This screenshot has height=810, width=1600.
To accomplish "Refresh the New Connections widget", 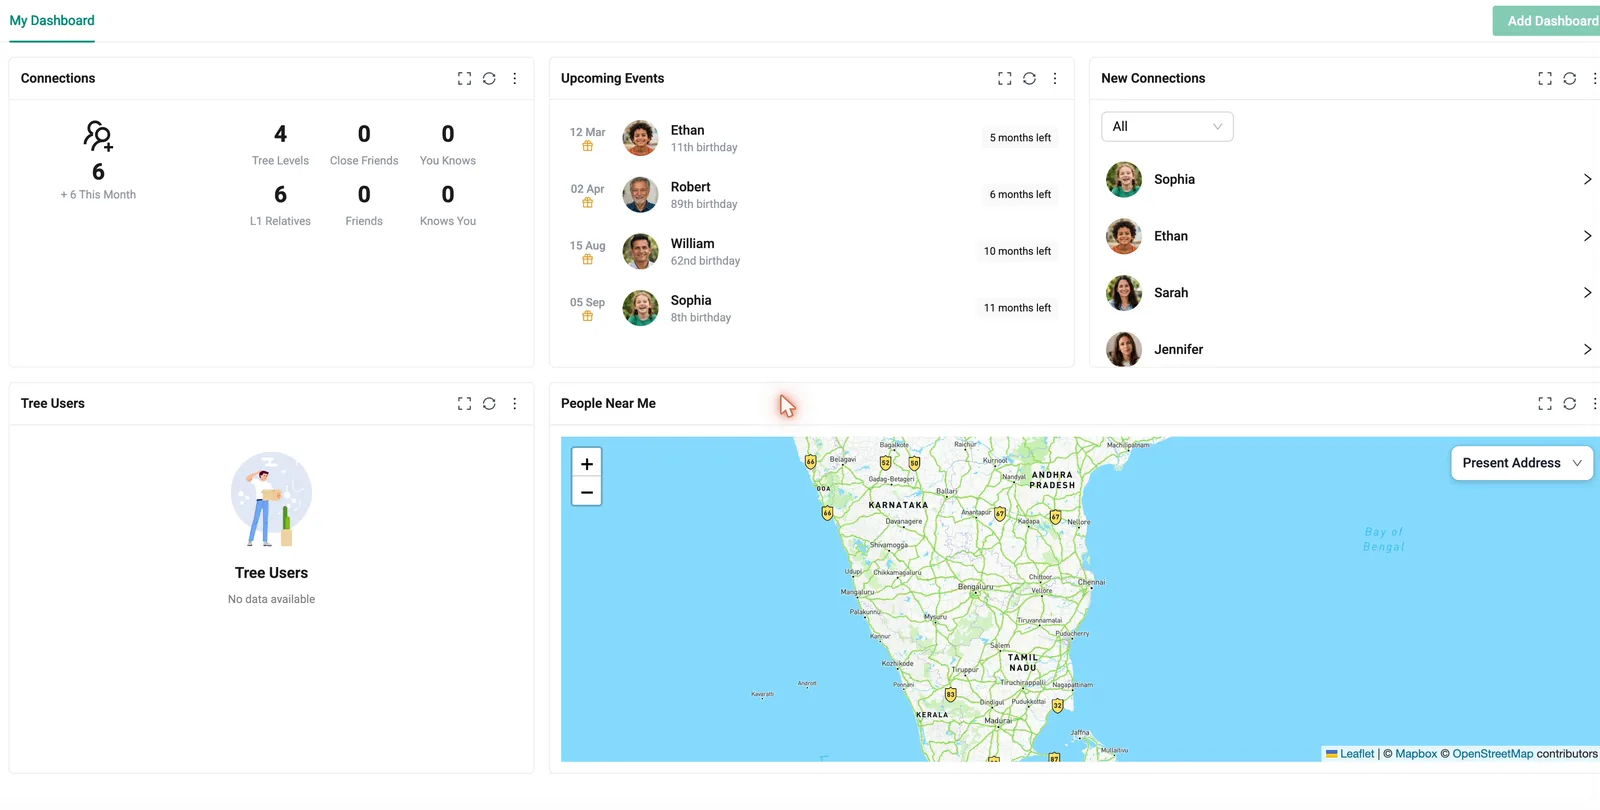I will (x=1570, y=78).
